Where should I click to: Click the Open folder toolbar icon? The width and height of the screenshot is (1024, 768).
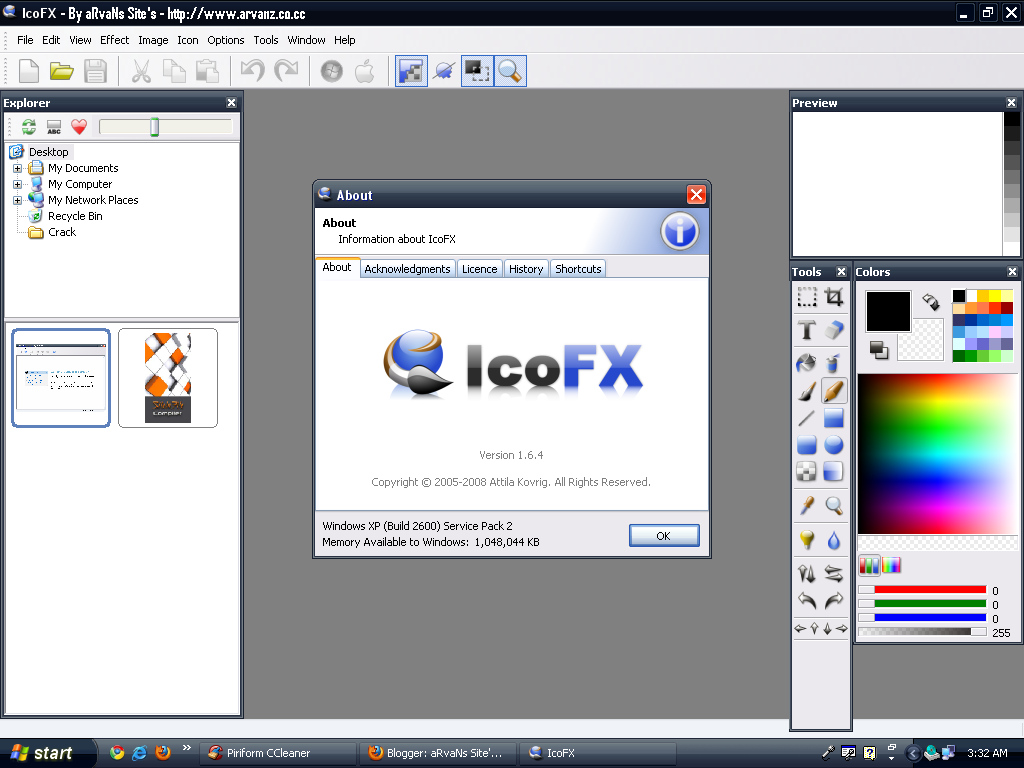(61, 71)
